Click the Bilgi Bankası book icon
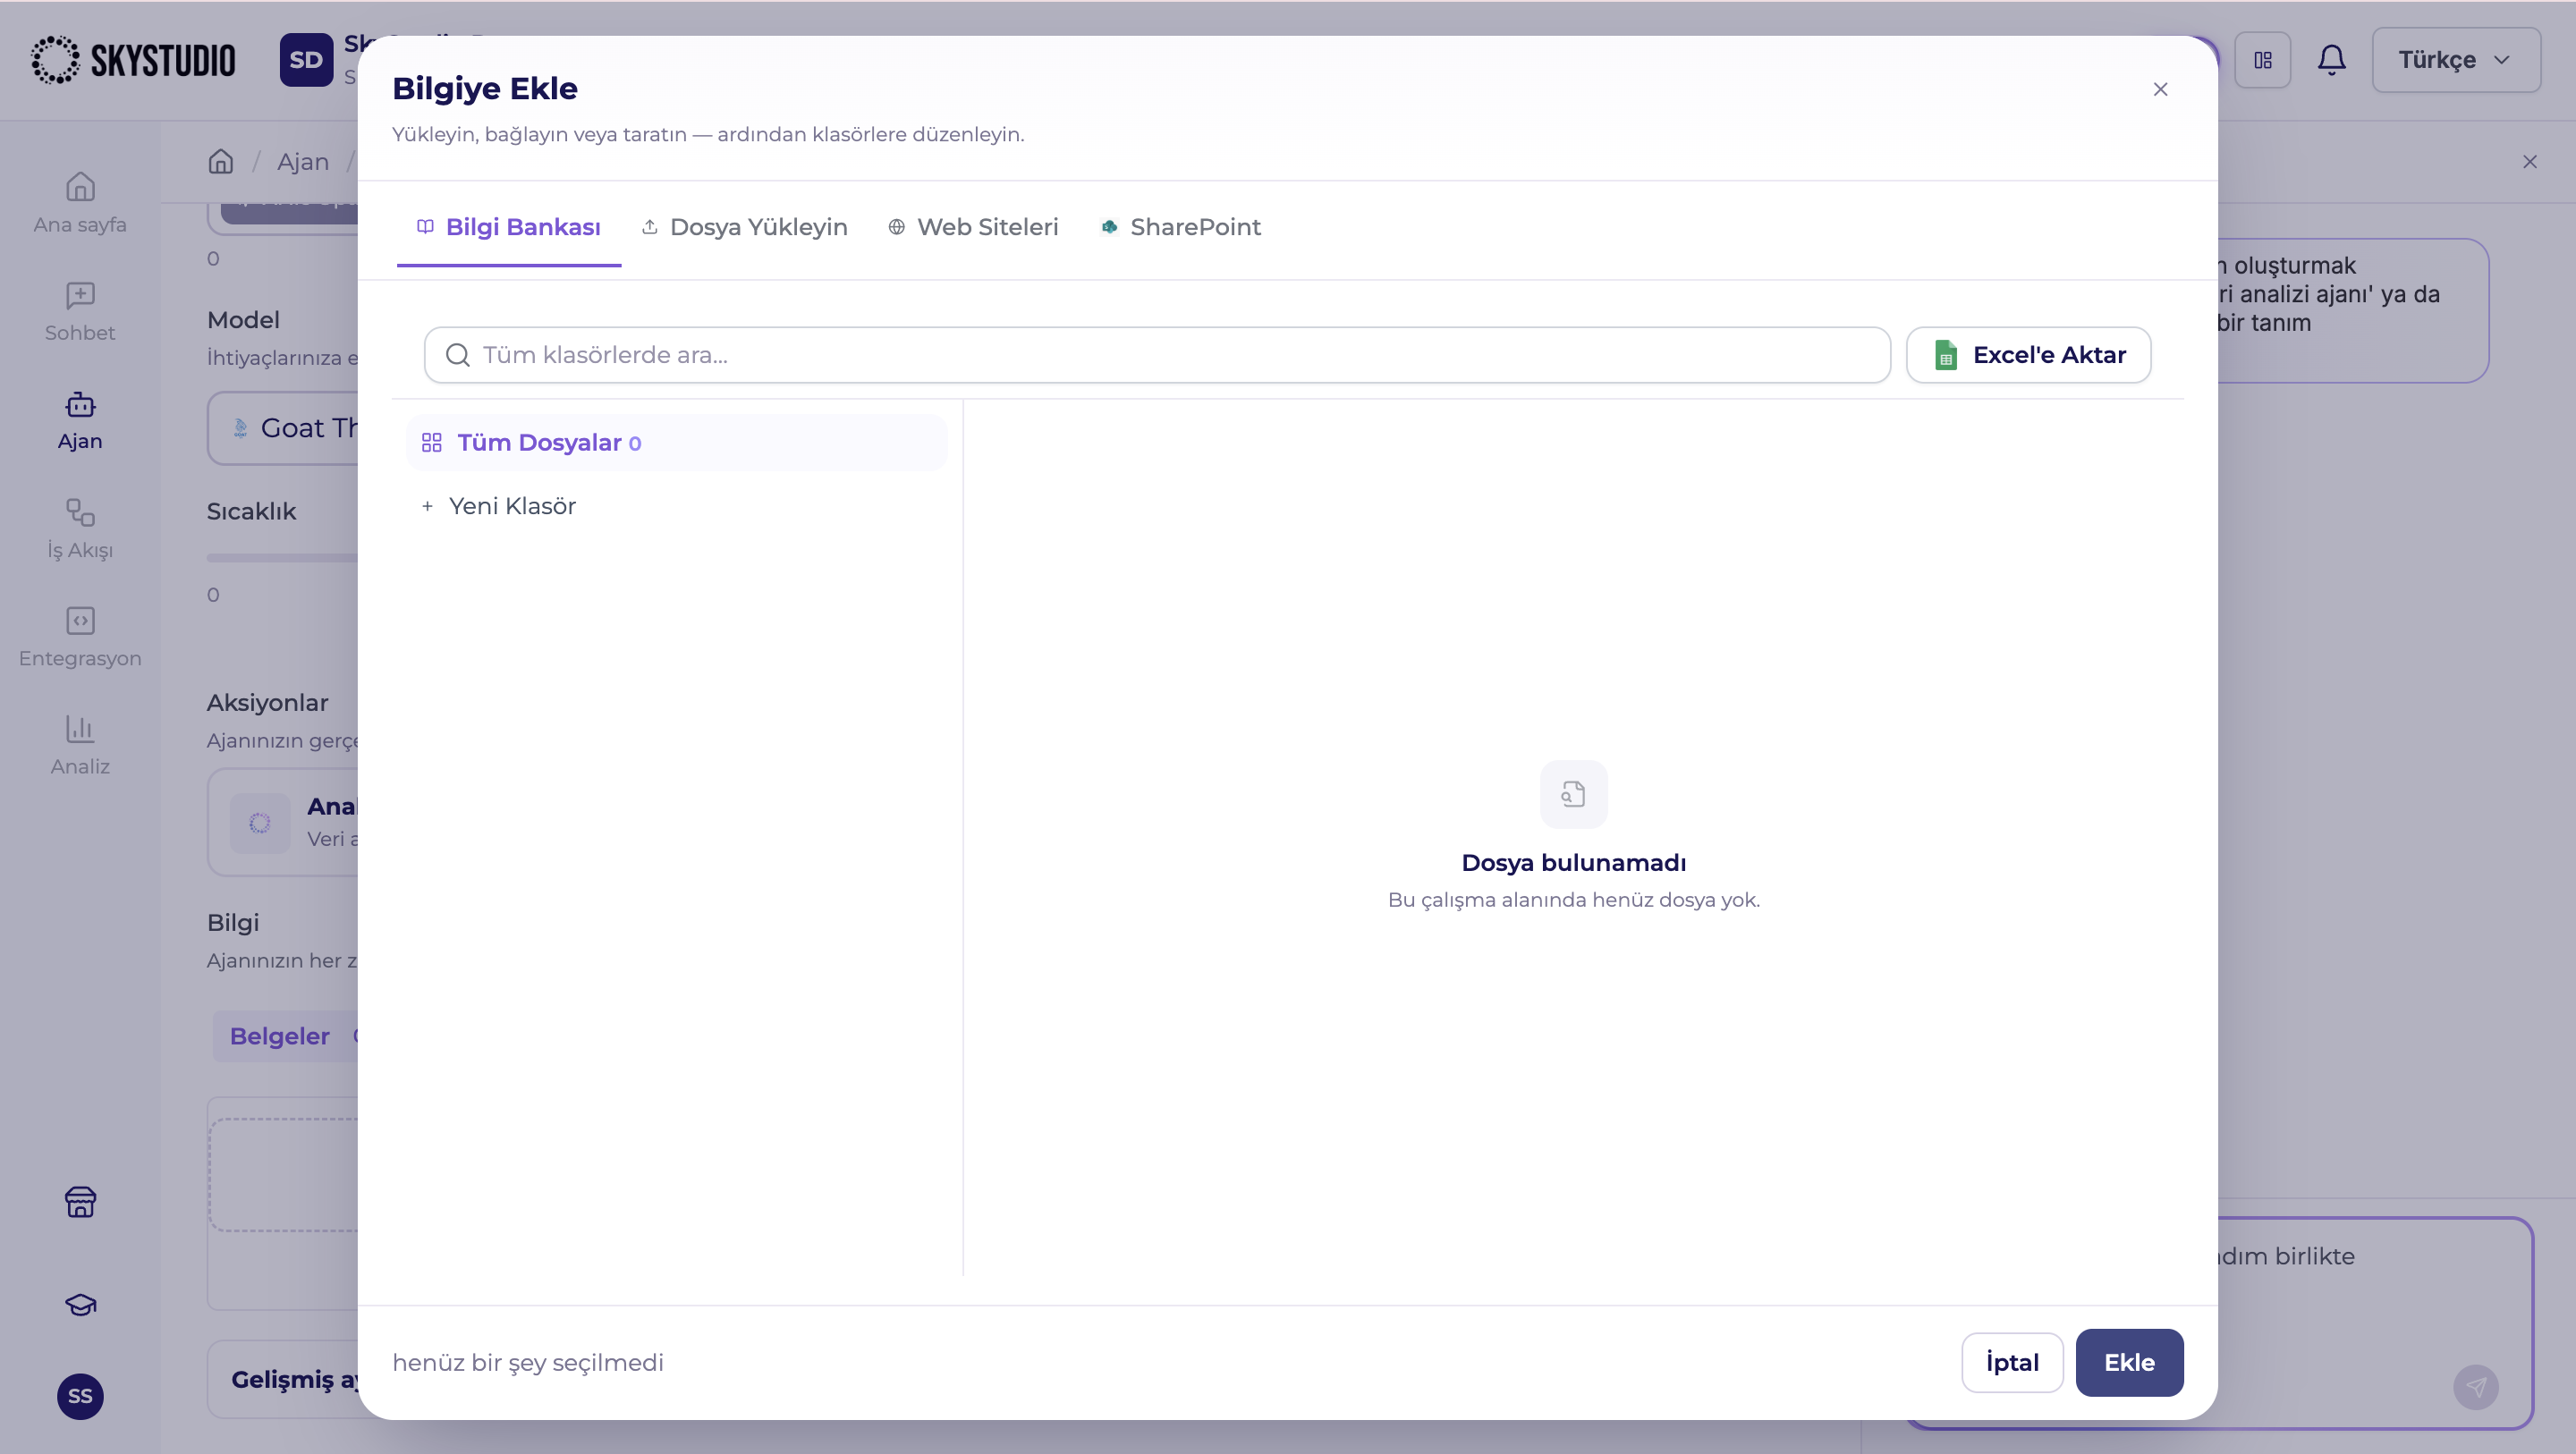This screenshot has height=1454, width=2576. click(x=426, y=227)
